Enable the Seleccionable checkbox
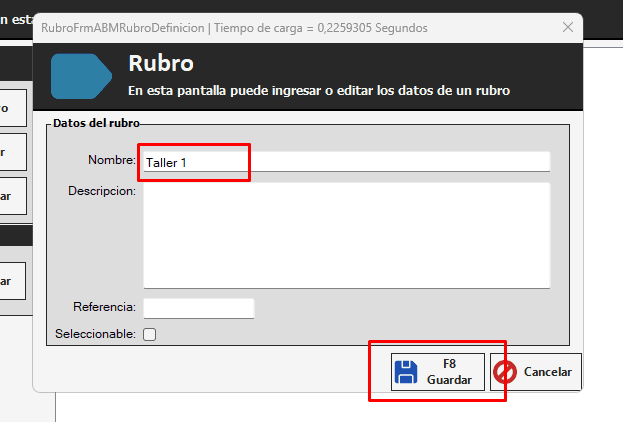 (x=150, y=334)
